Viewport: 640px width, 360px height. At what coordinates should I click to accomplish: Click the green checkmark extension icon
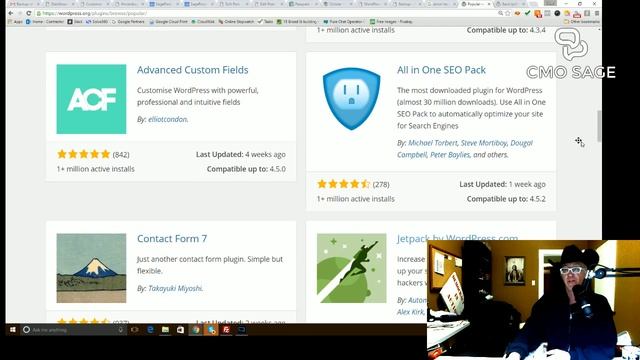click(x=527, y=13)
